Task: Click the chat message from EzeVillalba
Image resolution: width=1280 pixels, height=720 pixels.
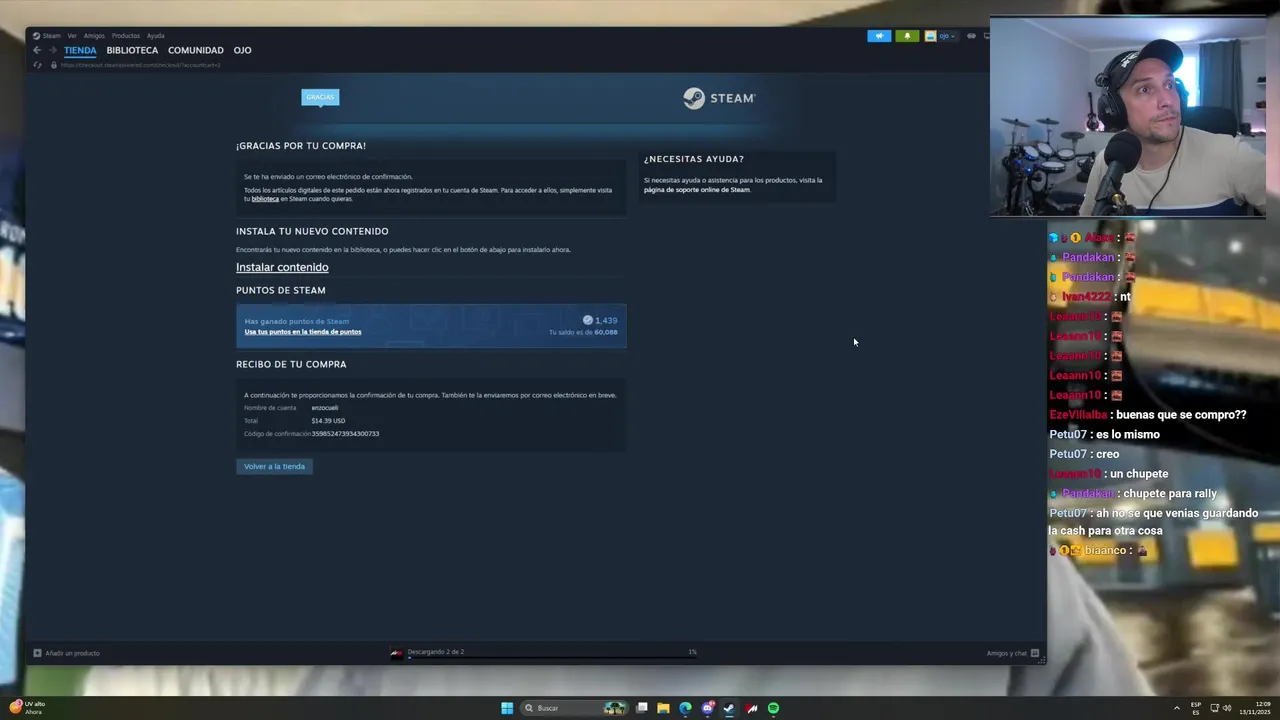Action: pos(1148,415)
